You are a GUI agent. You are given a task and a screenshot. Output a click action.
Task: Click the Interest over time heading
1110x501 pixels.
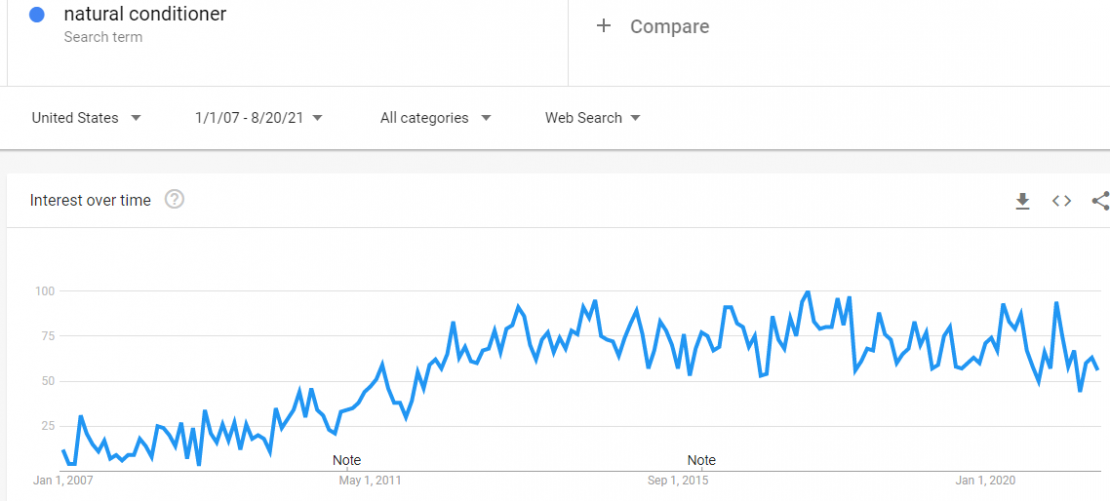pyautogui.click(x=90, y=200)
